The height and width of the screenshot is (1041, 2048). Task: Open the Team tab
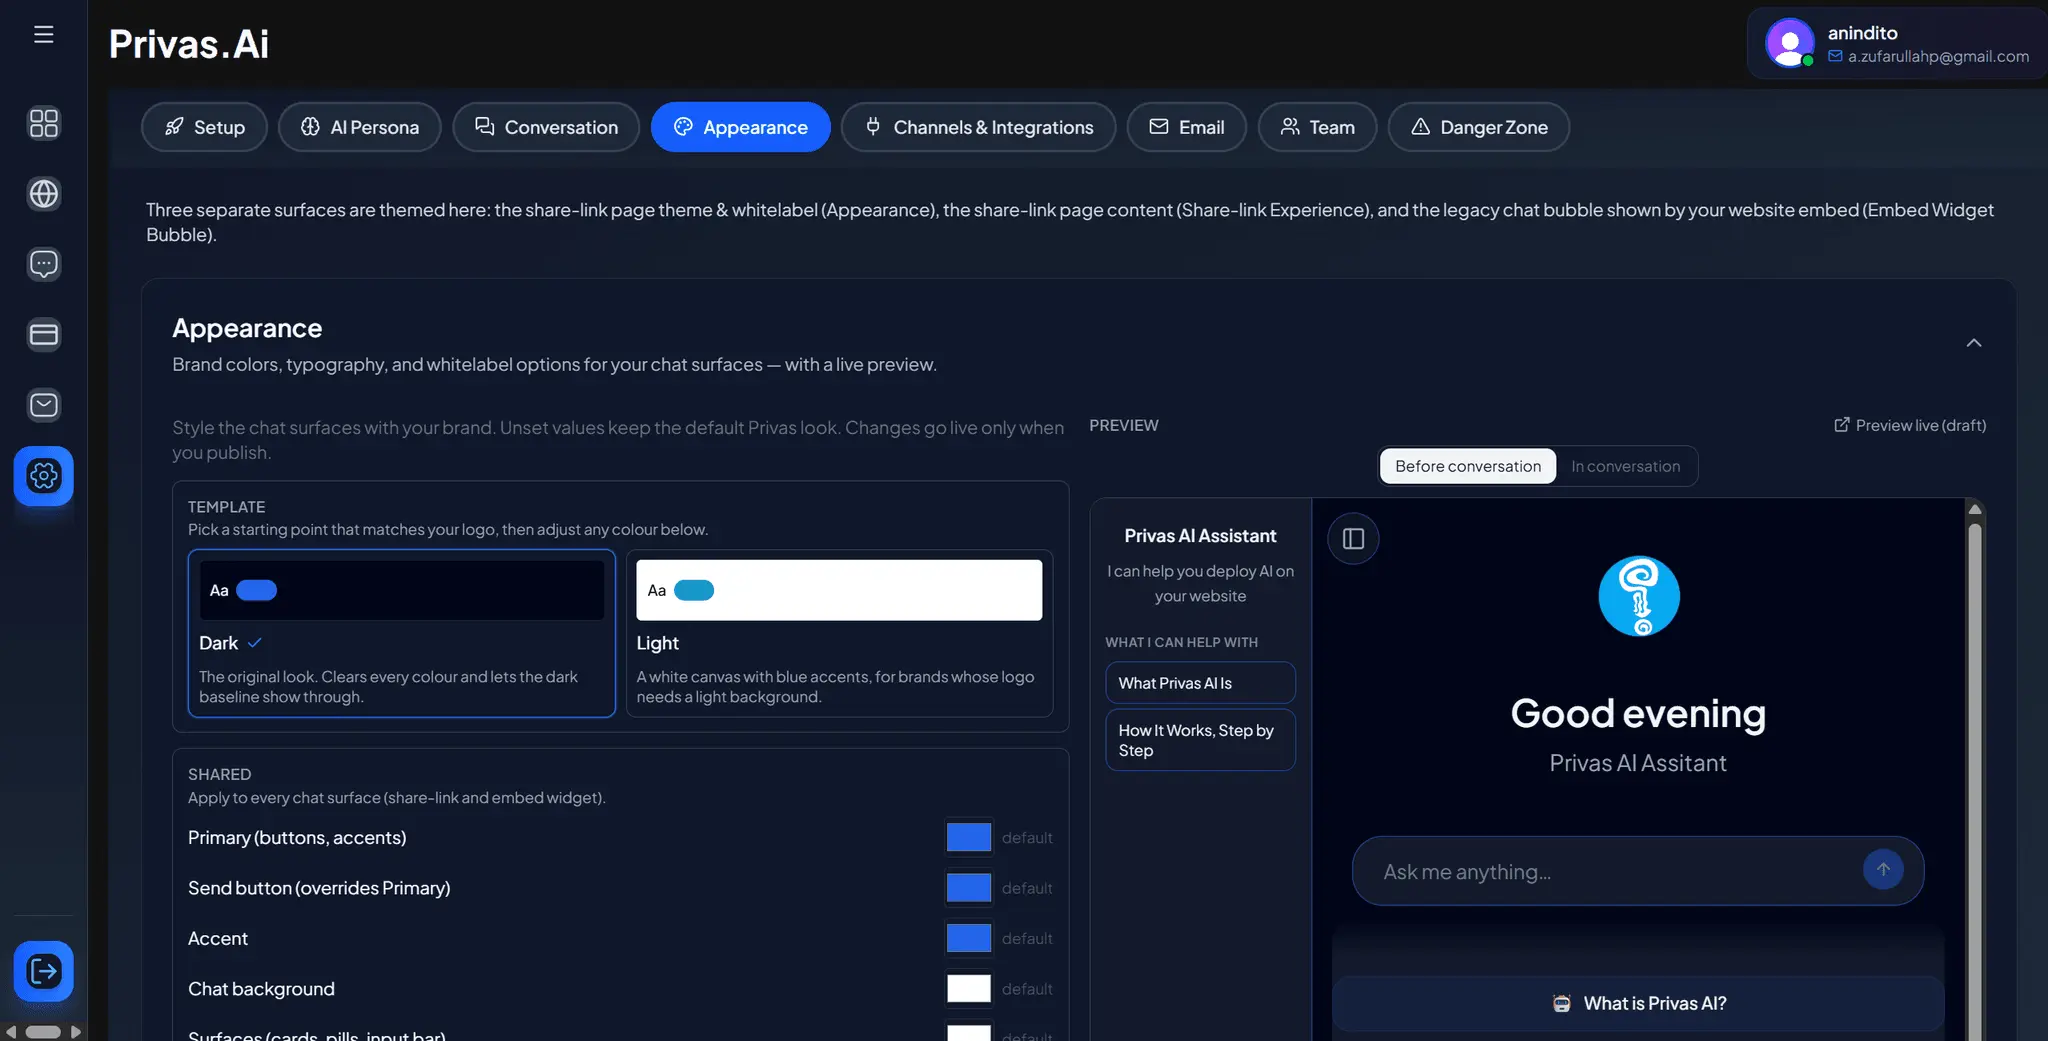[1318, 127]
